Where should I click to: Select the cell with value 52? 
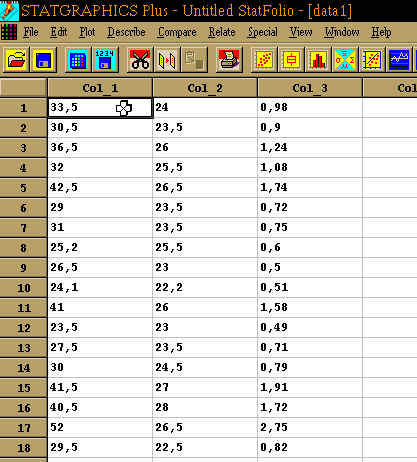100,428
